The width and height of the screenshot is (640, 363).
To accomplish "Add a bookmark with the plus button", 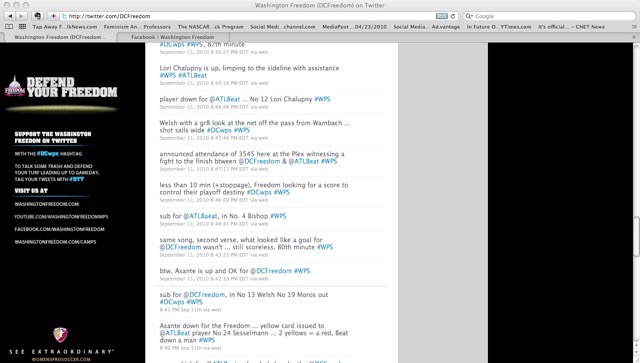I will [x=53, y=16].
